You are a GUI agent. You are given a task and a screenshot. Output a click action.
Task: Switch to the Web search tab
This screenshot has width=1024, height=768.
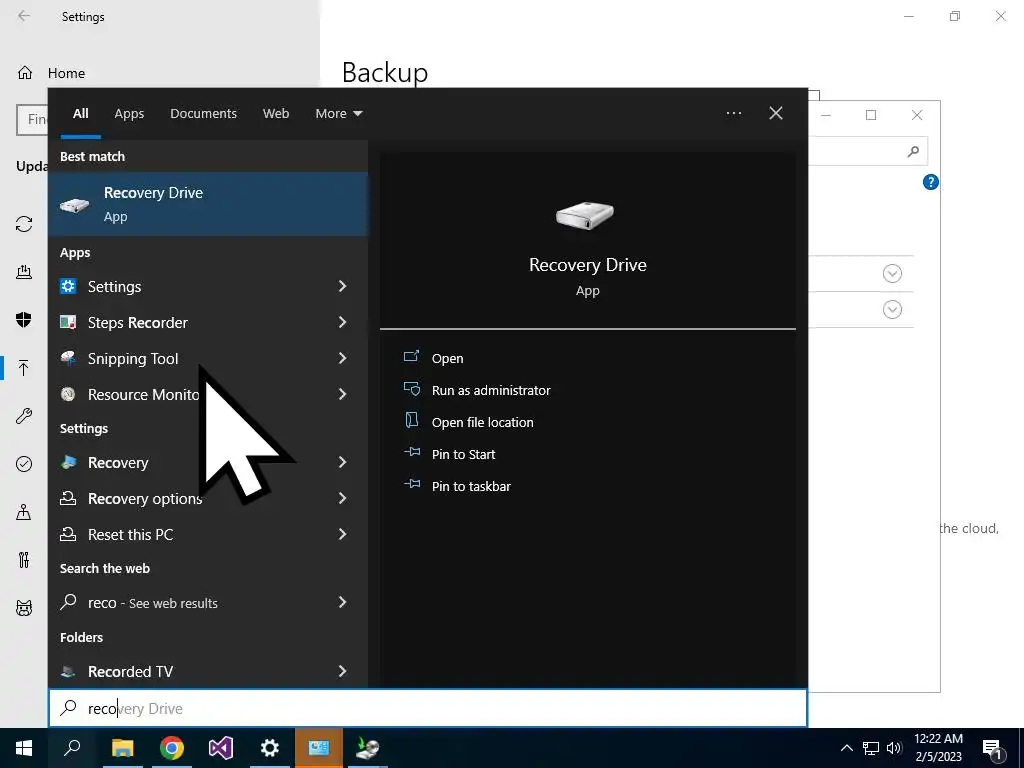(x=276, y=114)
